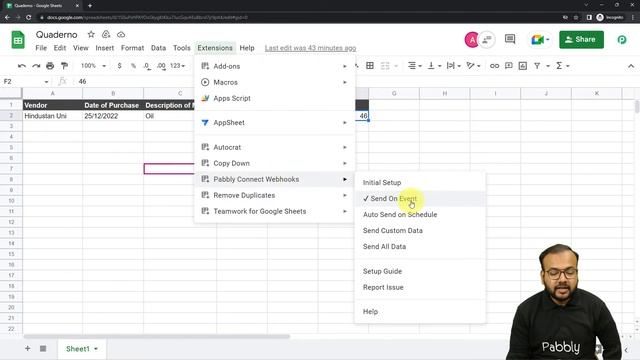This screenshot has height=360, width=640.
Task: Select cell 25/12/2022
Action: click(x=113, y=116)
